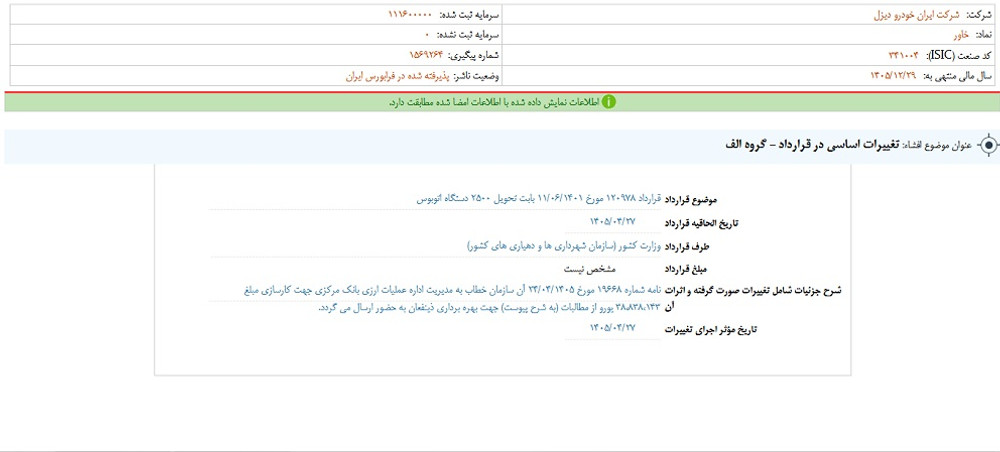
Task: Click the date value in 'تاریخ مؤثر اجرای تغییرات' row
Action: [613, 327]
